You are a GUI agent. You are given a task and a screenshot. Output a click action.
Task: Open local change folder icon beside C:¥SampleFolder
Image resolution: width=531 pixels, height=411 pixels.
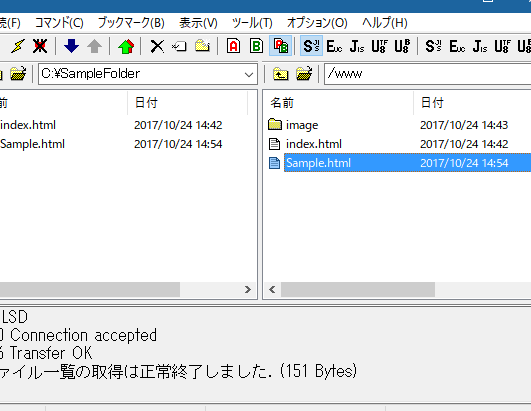click(x=18, y=73)
